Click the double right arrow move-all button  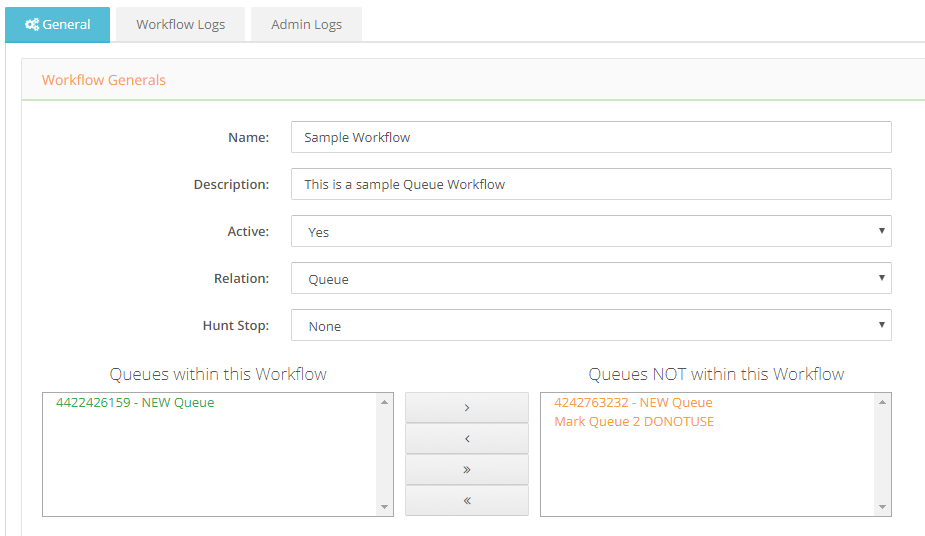tap(467, 470)
